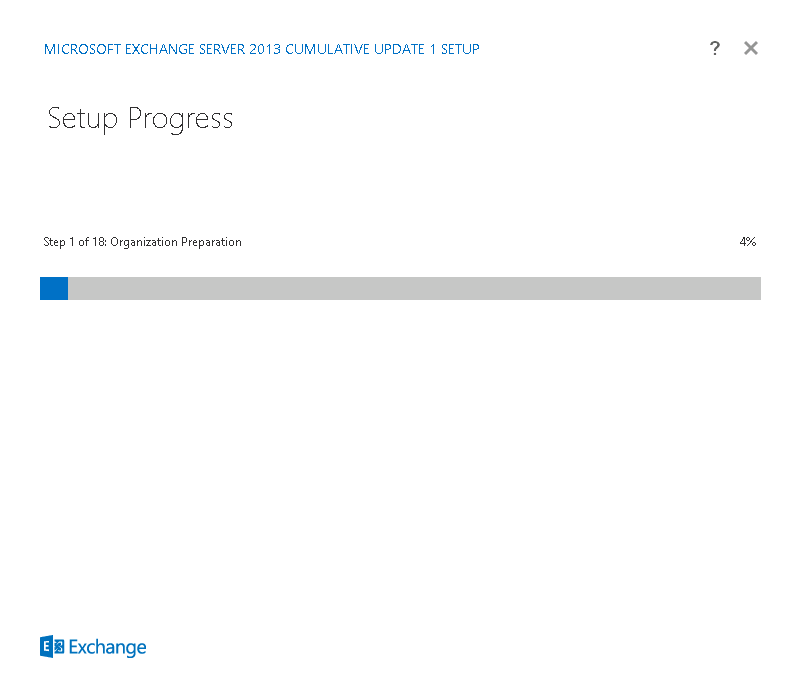Click the Setup Progress heading

[140, 119]
